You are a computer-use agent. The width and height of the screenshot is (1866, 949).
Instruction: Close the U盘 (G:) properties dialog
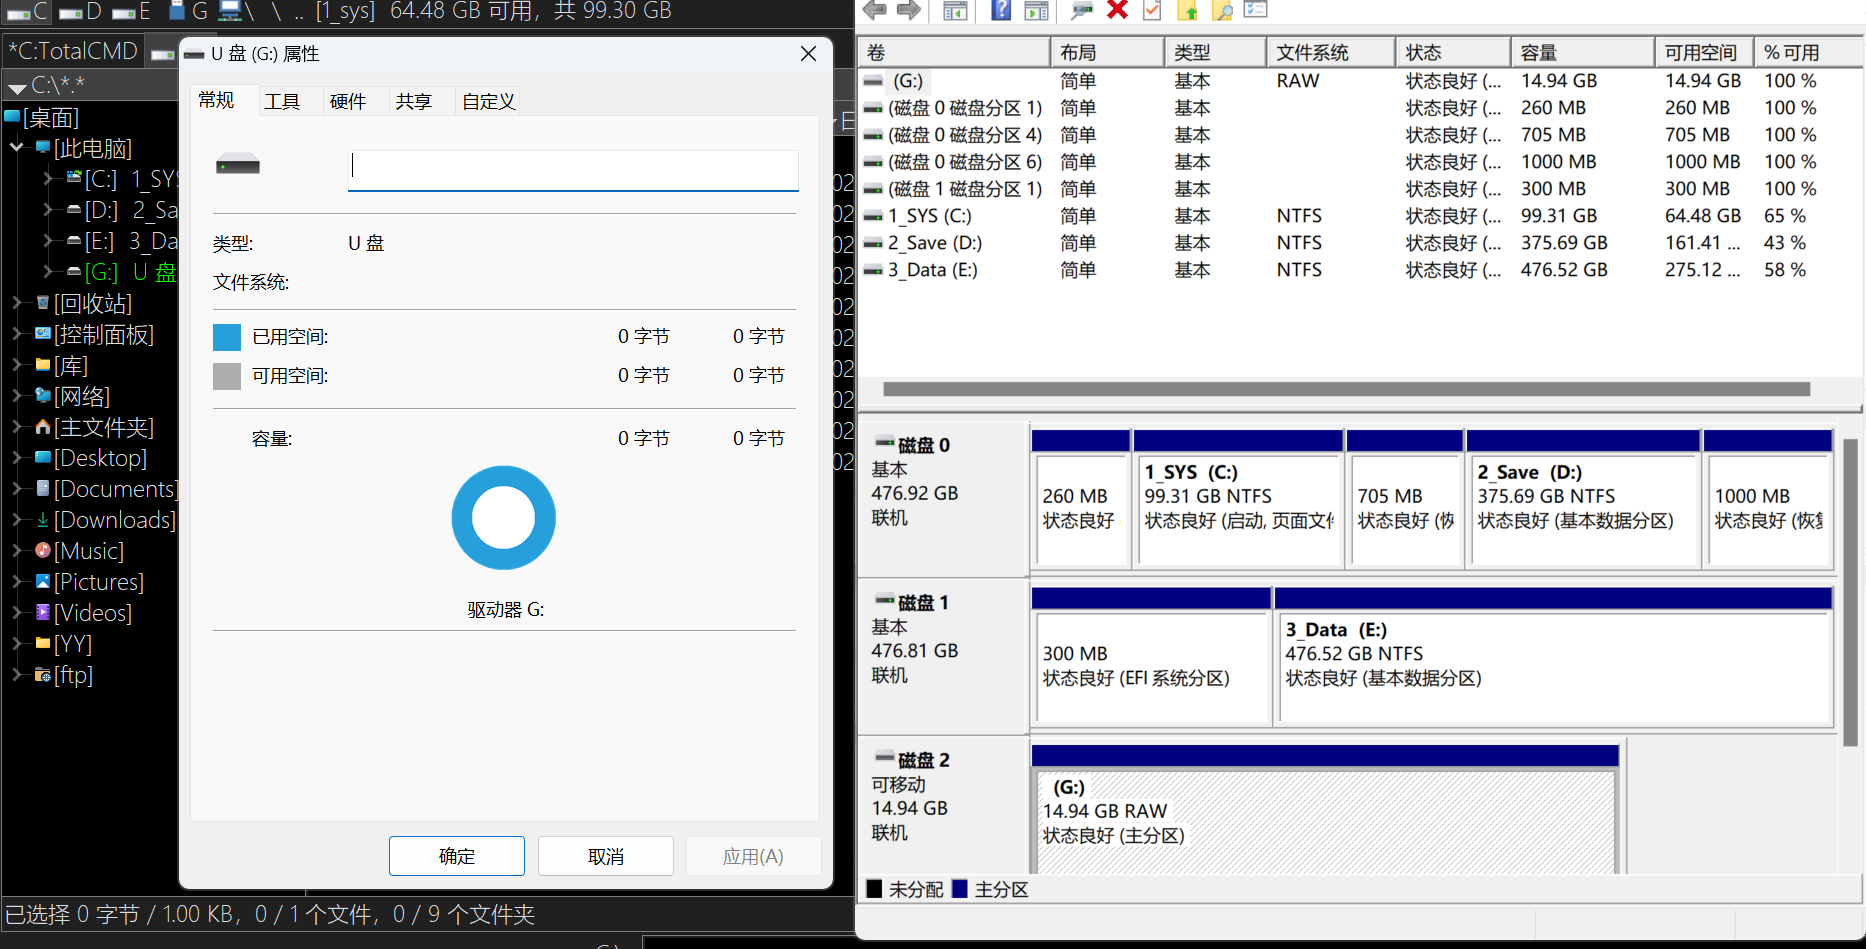[809, 54]
